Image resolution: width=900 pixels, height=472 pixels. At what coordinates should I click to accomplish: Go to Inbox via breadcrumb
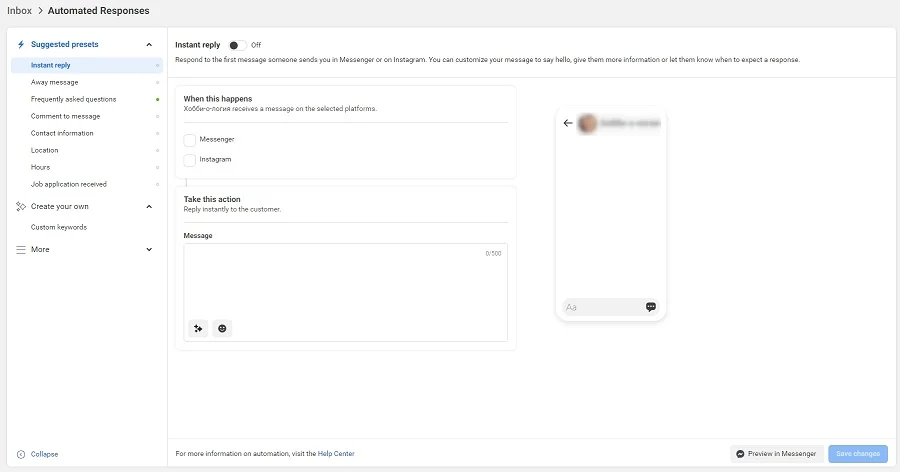click(19, 11)
